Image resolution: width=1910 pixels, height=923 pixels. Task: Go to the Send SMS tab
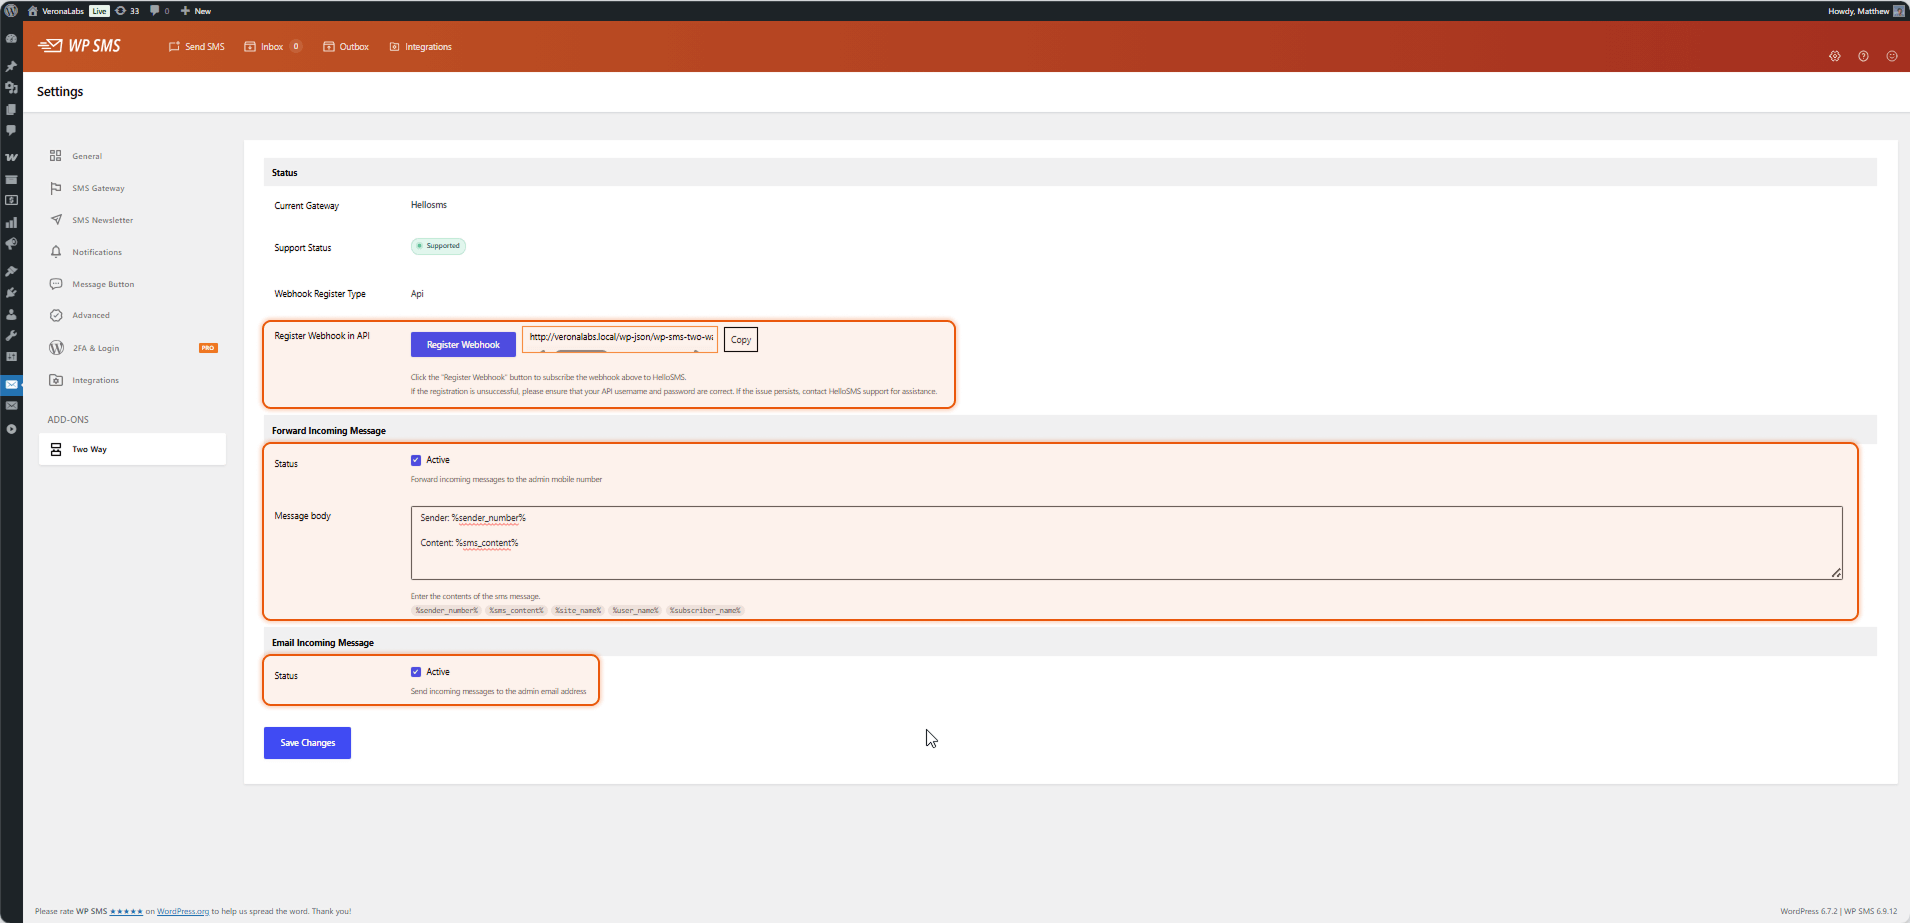[x=197, y=47]
